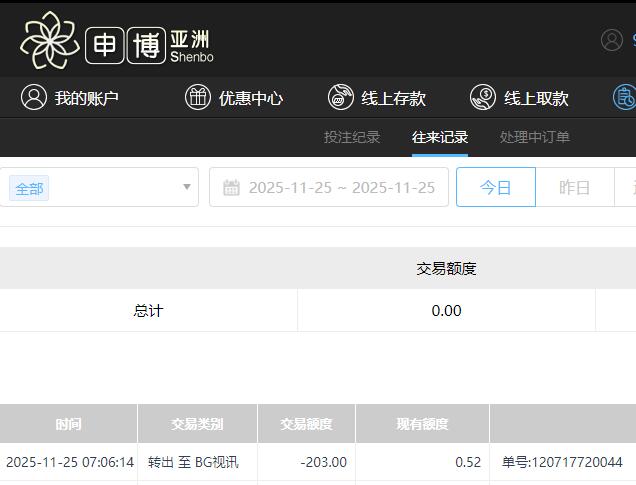Click the 交易类别 column header

(198, 424)
